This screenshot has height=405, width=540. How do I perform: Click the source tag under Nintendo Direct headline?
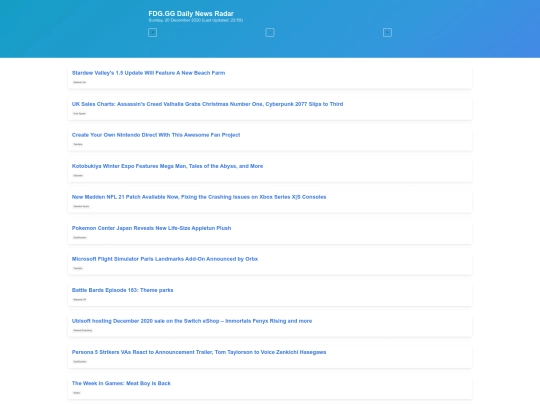tap(78, 144)
